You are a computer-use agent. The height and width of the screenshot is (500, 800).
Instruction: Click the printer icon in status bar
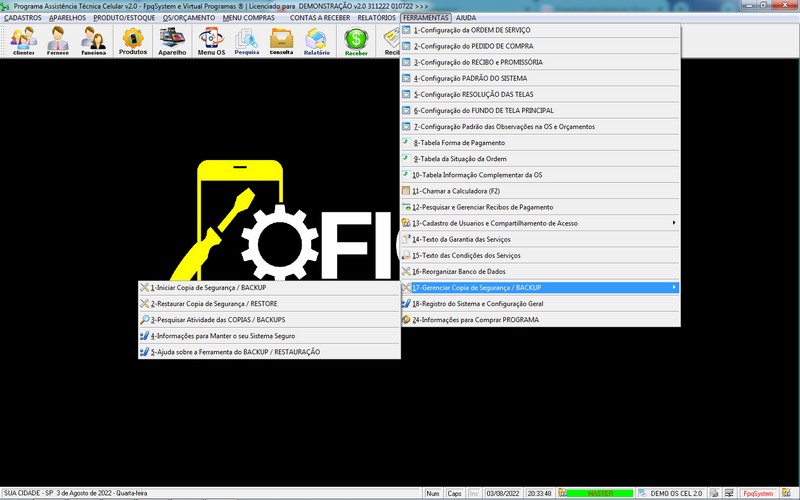(714, 493)
